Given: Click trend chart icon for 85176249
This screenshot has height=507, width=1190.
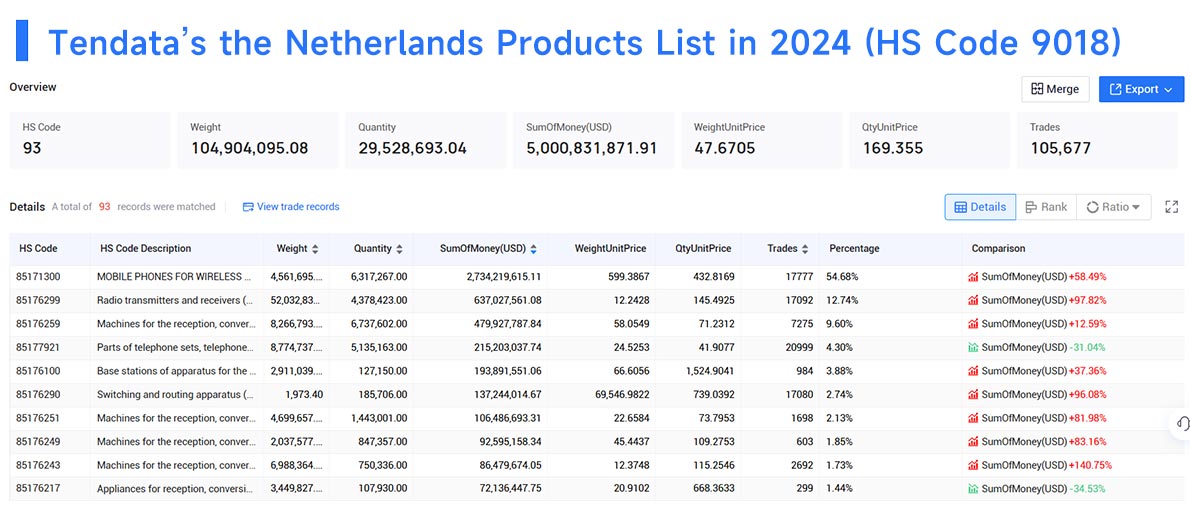Looking at the screenshot, I should [x=973, y=442].
